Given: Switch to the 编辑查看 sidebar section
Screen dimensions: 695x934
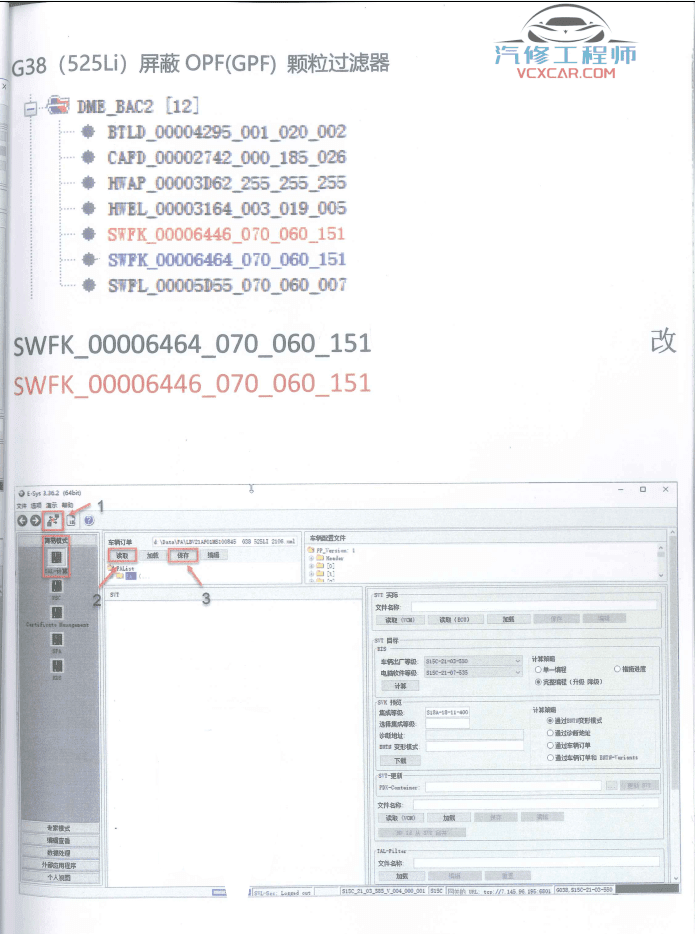Looking at the screenshot, I should click(60, 840).
